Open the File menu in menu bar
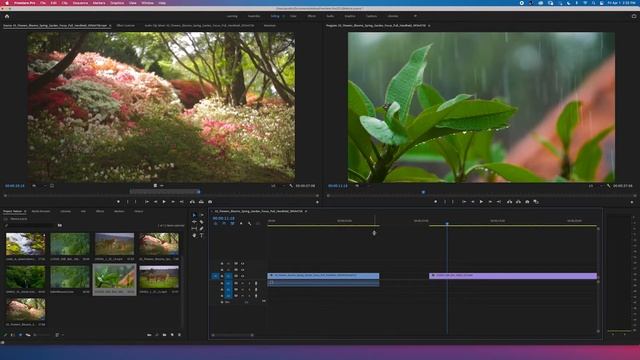The height and width of the screenshot is (360, 640). pyautogui.click(x=43, y=3)
